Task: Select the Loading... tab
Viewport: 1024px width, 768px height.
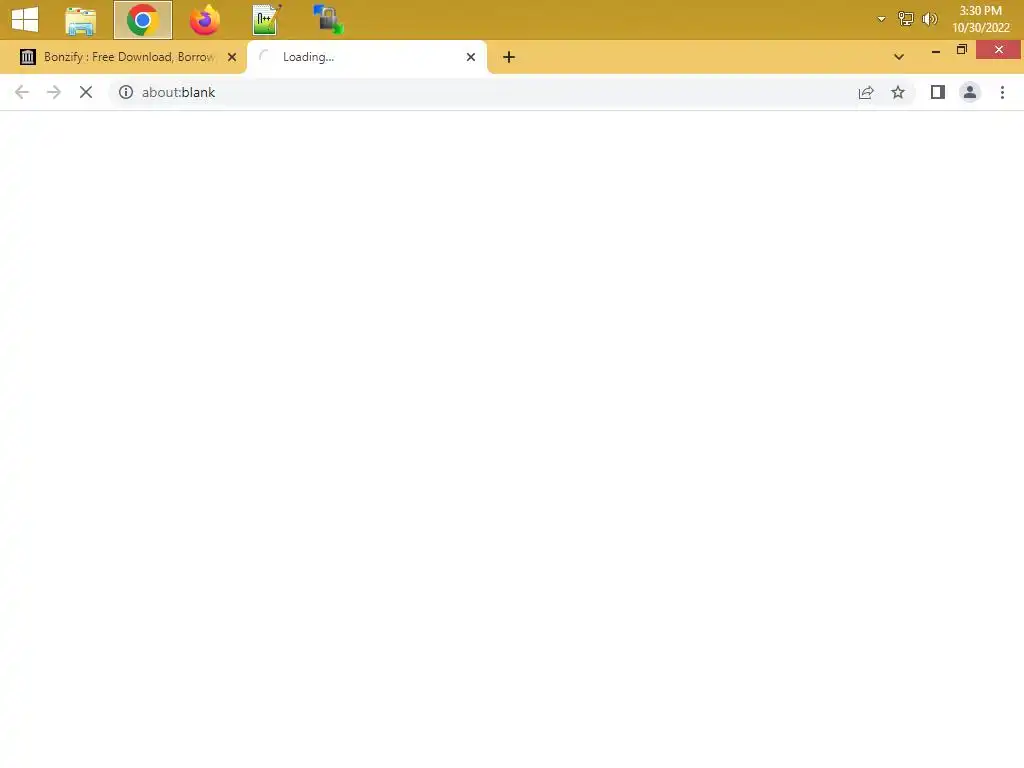Action: (367, 57)
